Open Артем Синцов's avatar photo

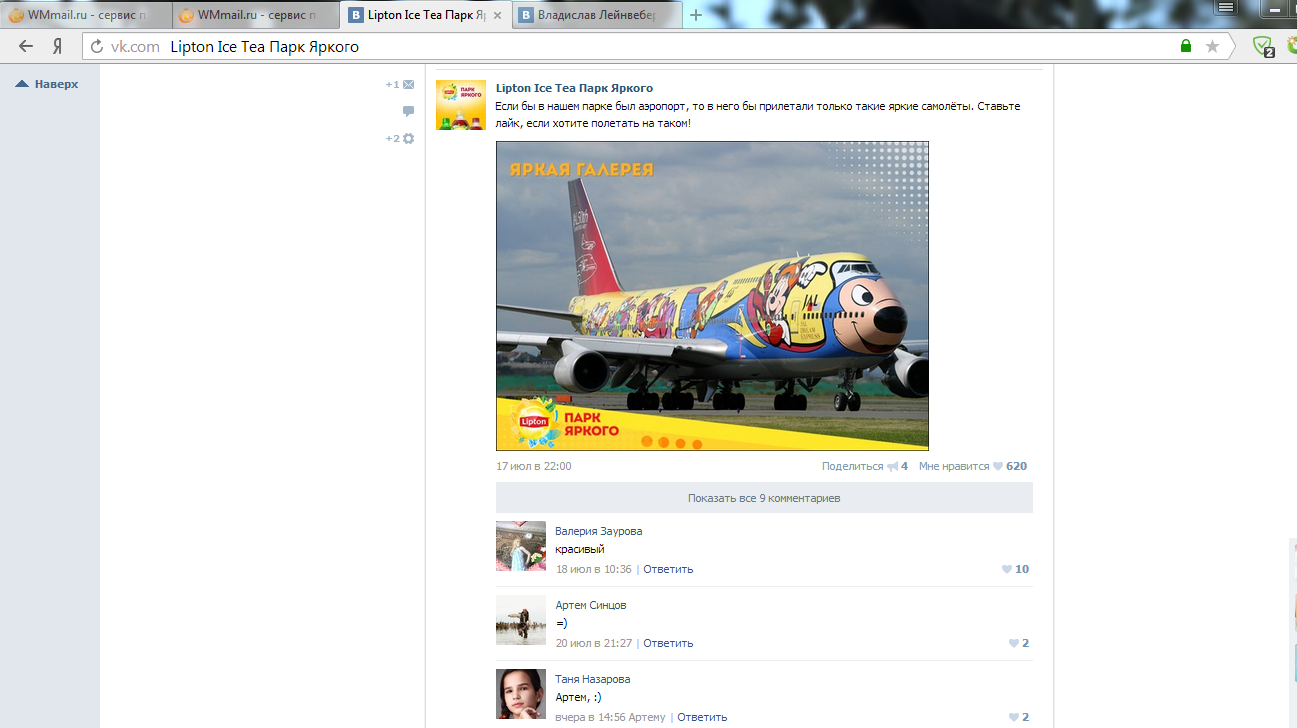pos(521,620)
